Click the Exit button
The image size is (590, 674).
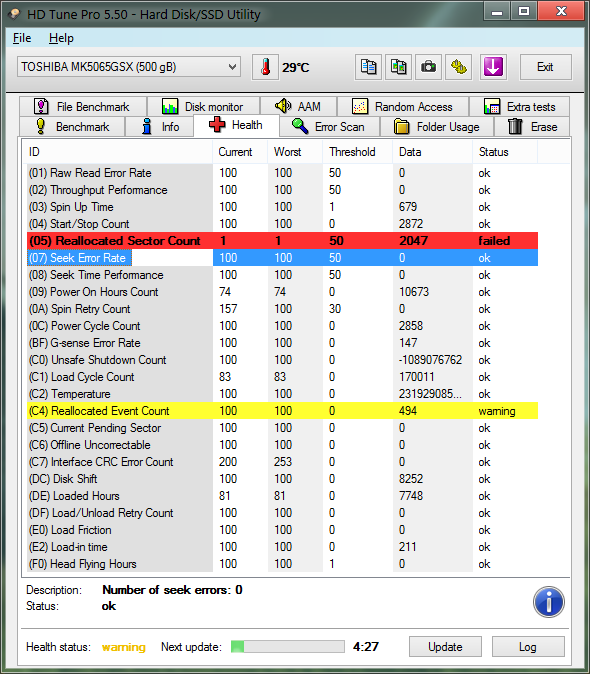[x=546, y=67]
